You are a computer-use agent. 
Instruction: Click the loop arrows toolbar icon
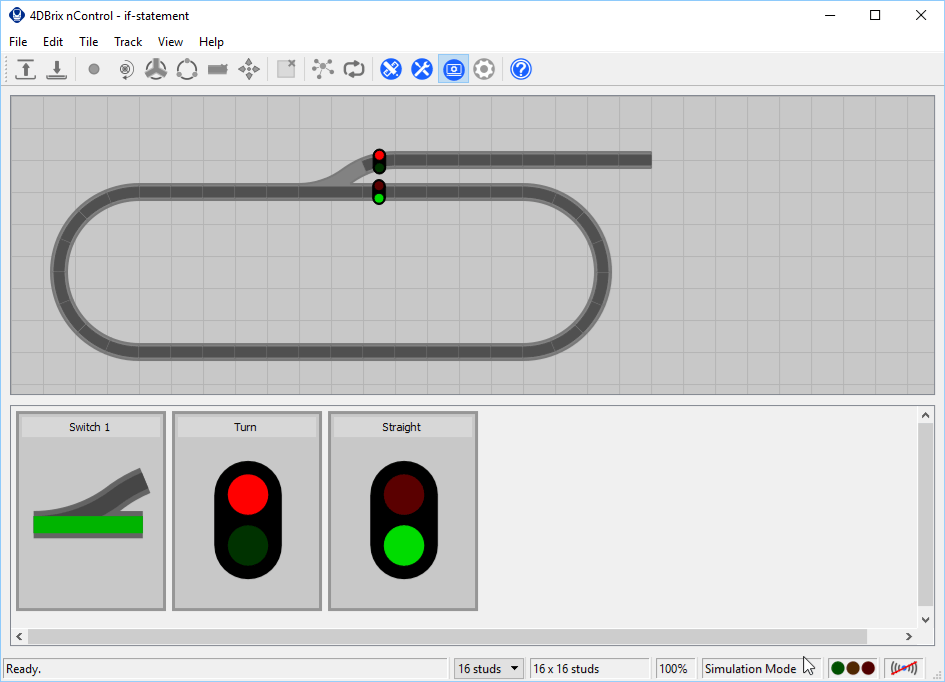tap(354, 69)
